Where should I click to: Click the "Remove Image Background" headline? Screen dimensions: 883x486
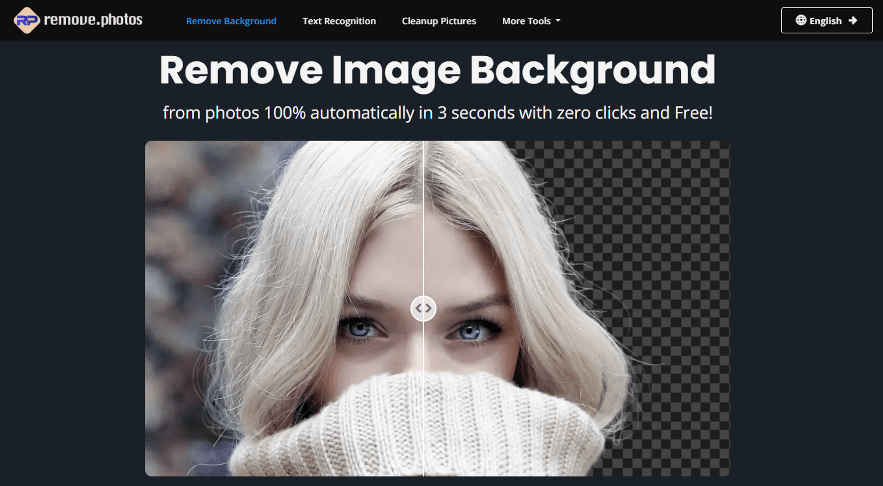[437, 70]
